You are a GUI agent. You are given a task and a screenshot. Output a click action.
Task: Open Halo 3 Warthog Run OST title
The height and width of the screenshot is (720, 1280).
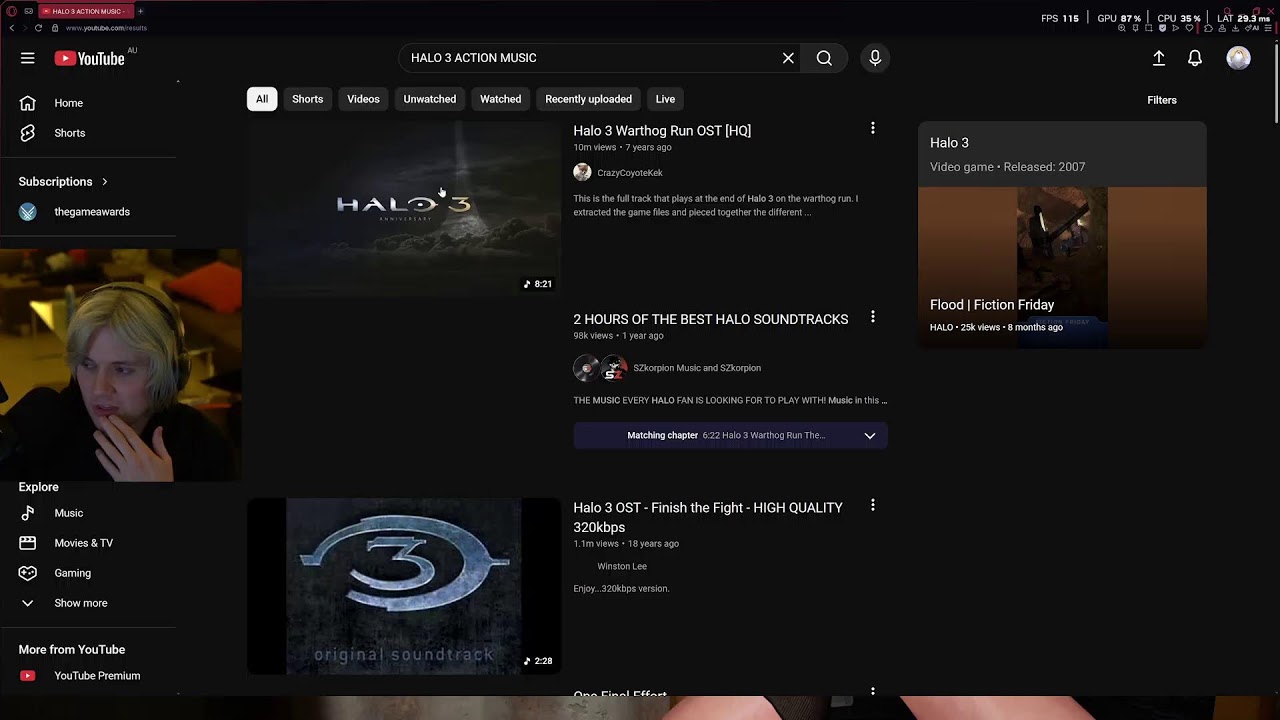pos(662,131)
